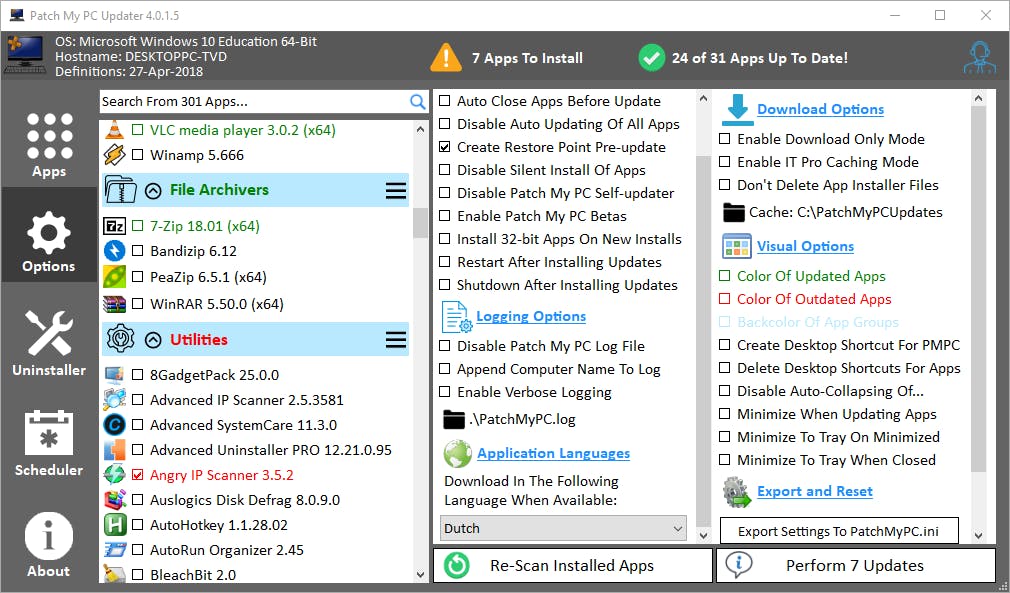Click right options panel scroll up arrow
The image size is (1010, 593).
coord(979,99)
